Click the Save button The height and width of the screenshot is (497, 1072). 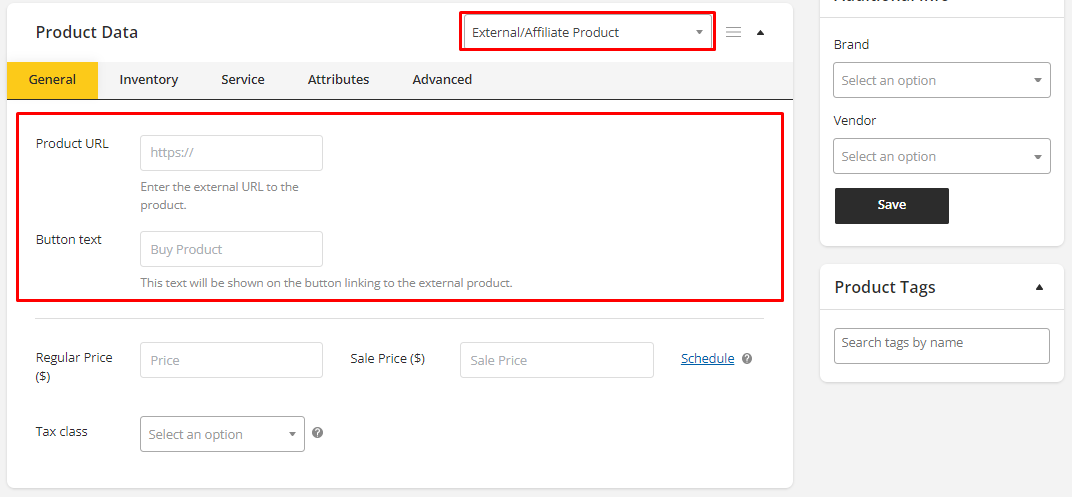point(891,205)
